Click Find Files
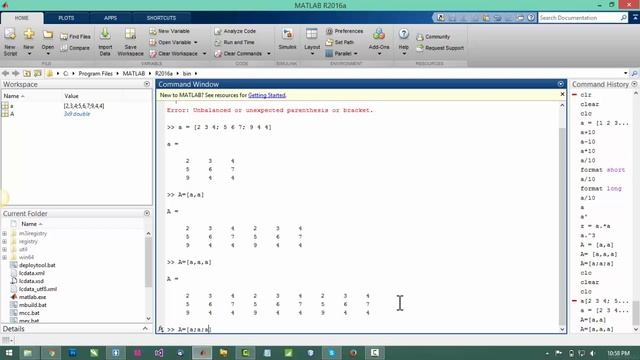640x360 pixels. tap(76, 37)
